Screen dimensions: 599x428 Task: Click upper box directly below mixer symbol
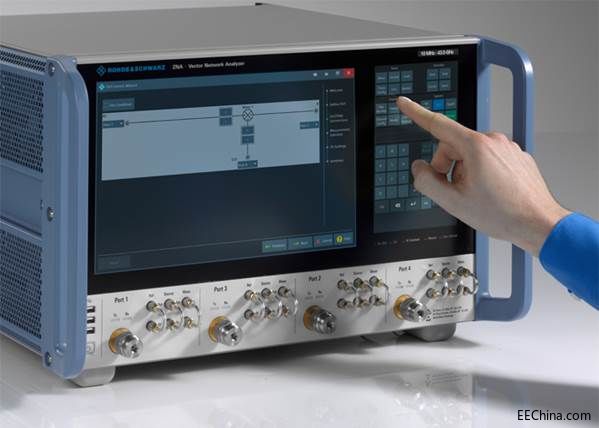point(248,130)
